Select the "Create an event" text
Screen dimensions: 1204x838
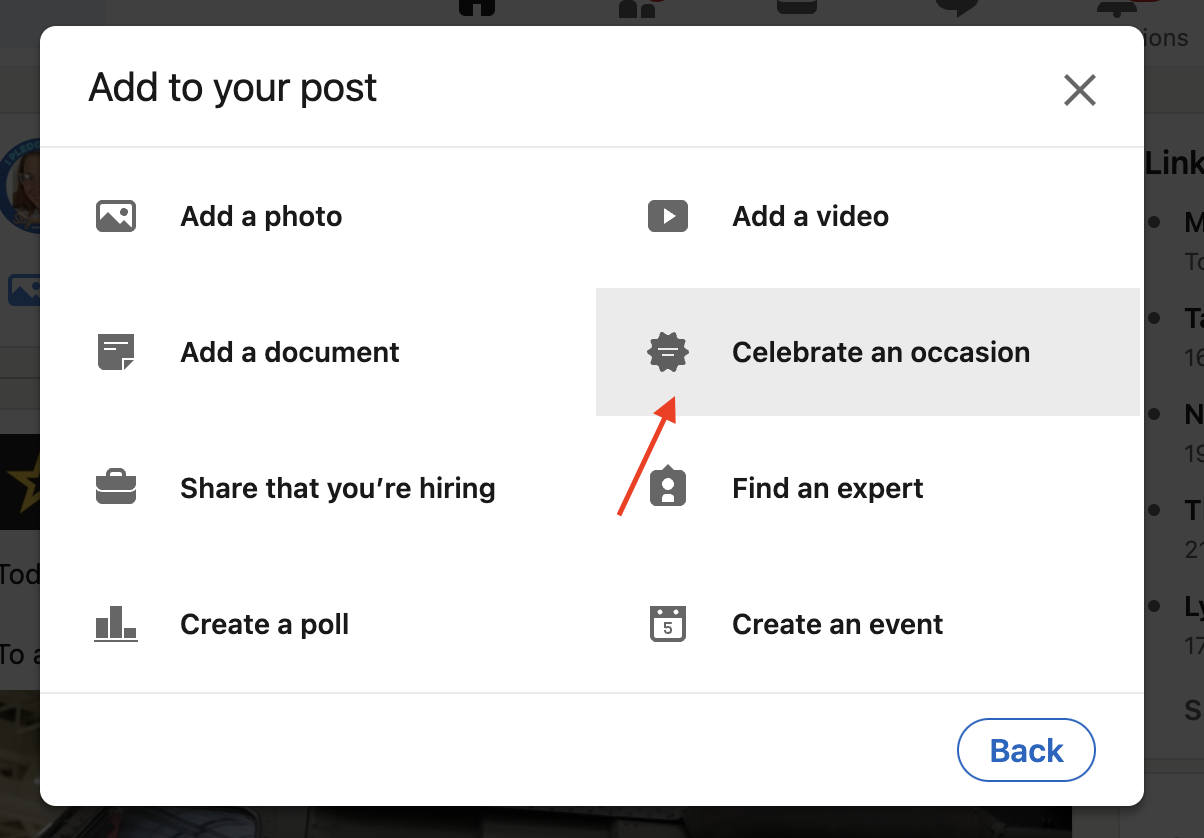[837, 624]
